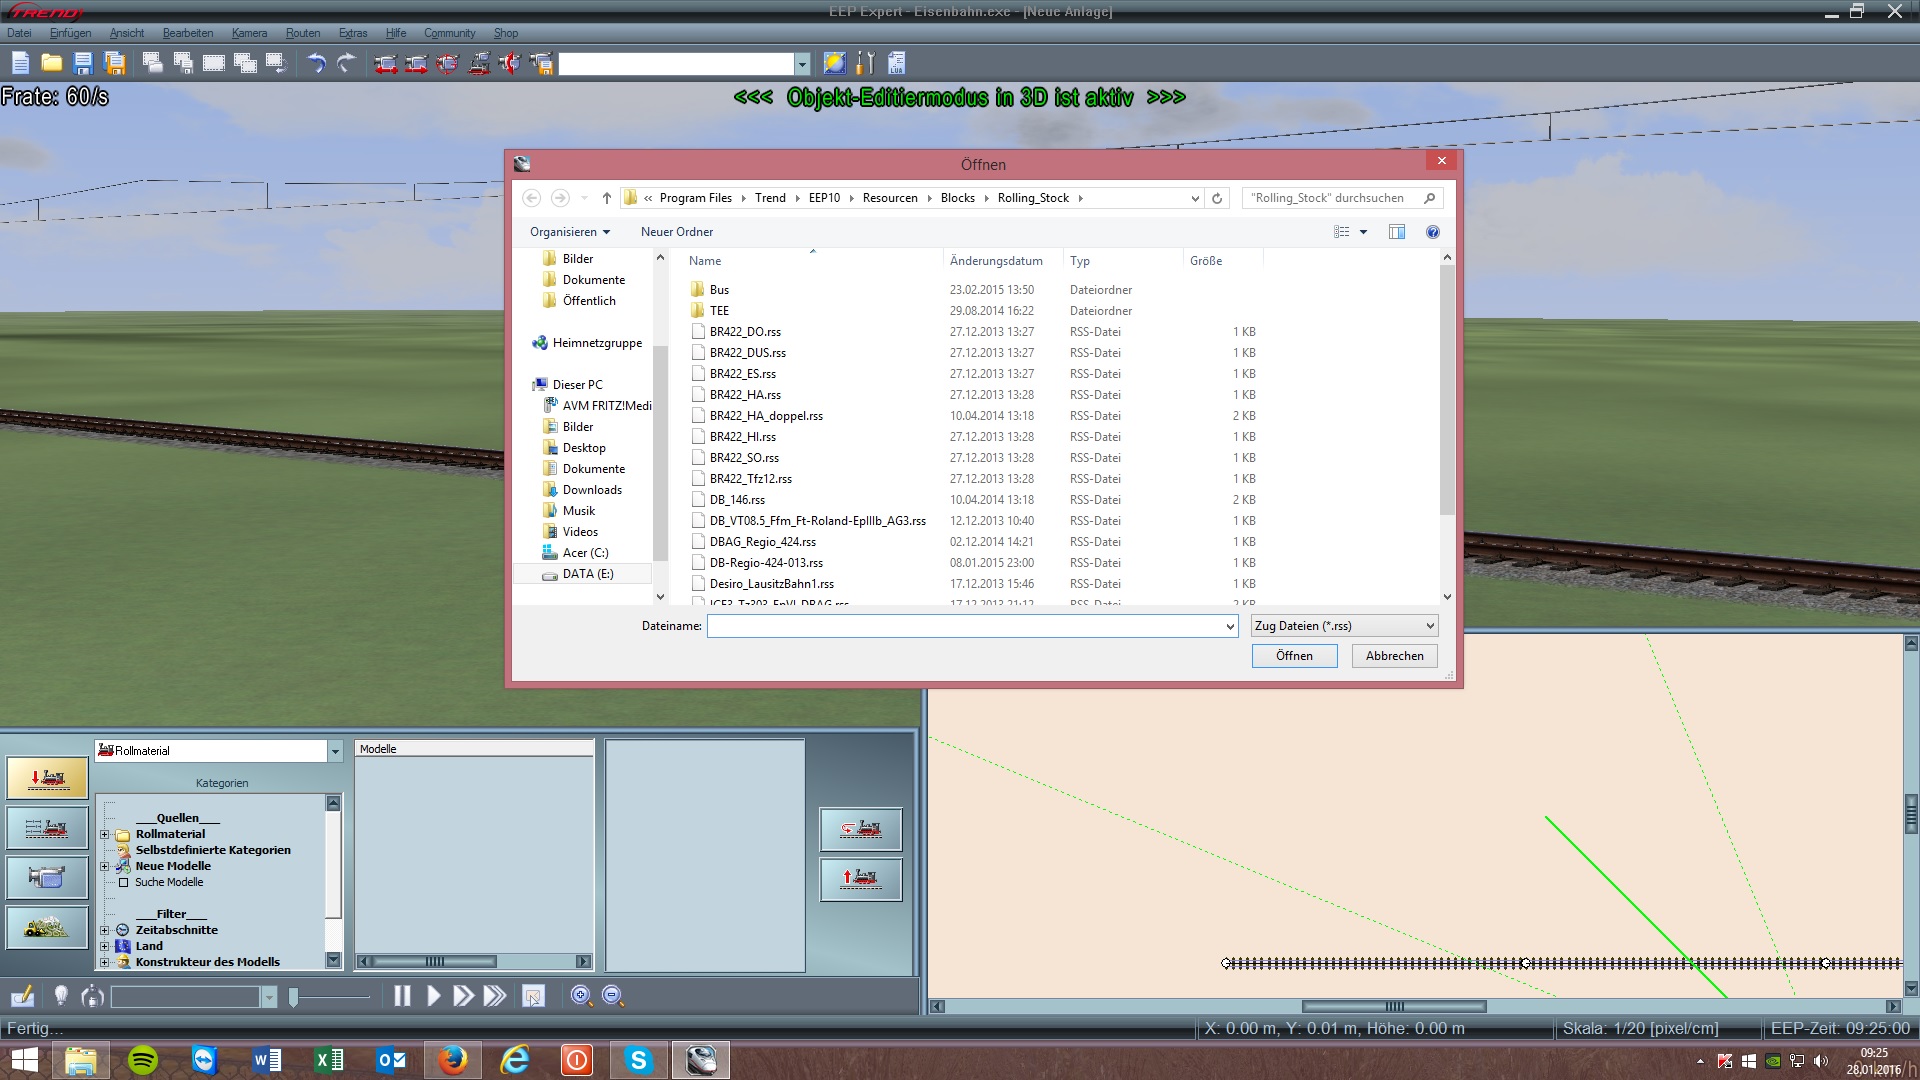The width and height of the screenshot is (1920, 1080).
Task: Pause the simulation
Action: (x=402, y=996)
